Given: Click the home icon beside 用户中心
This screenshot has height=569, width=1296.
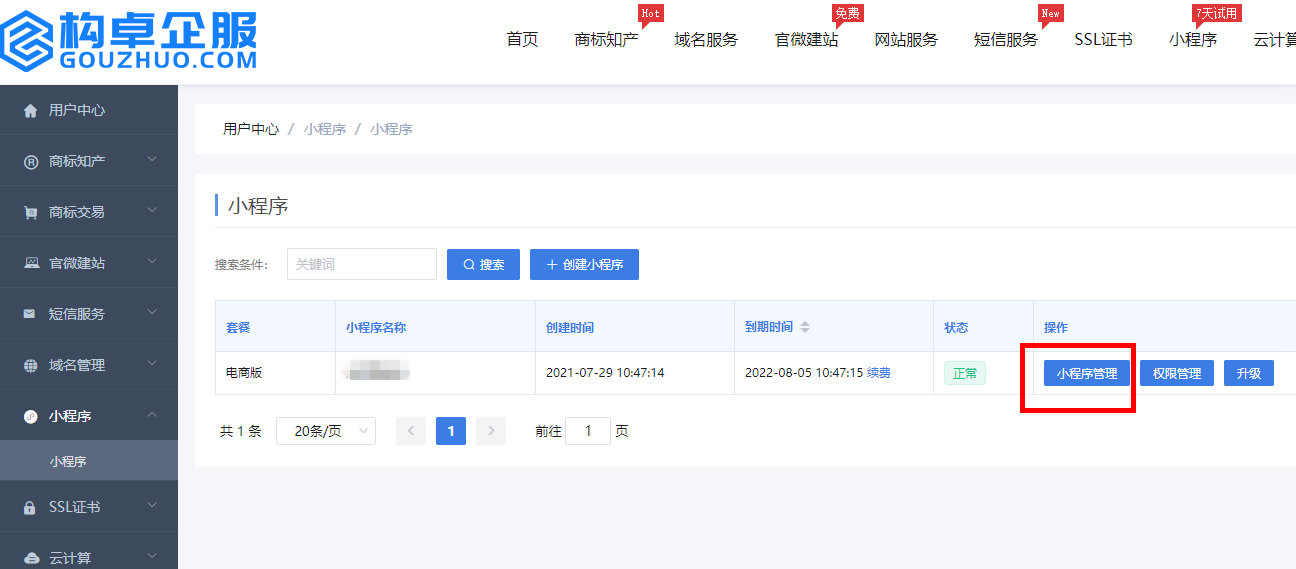Looking at the screenshot, I should click(30, 110).
